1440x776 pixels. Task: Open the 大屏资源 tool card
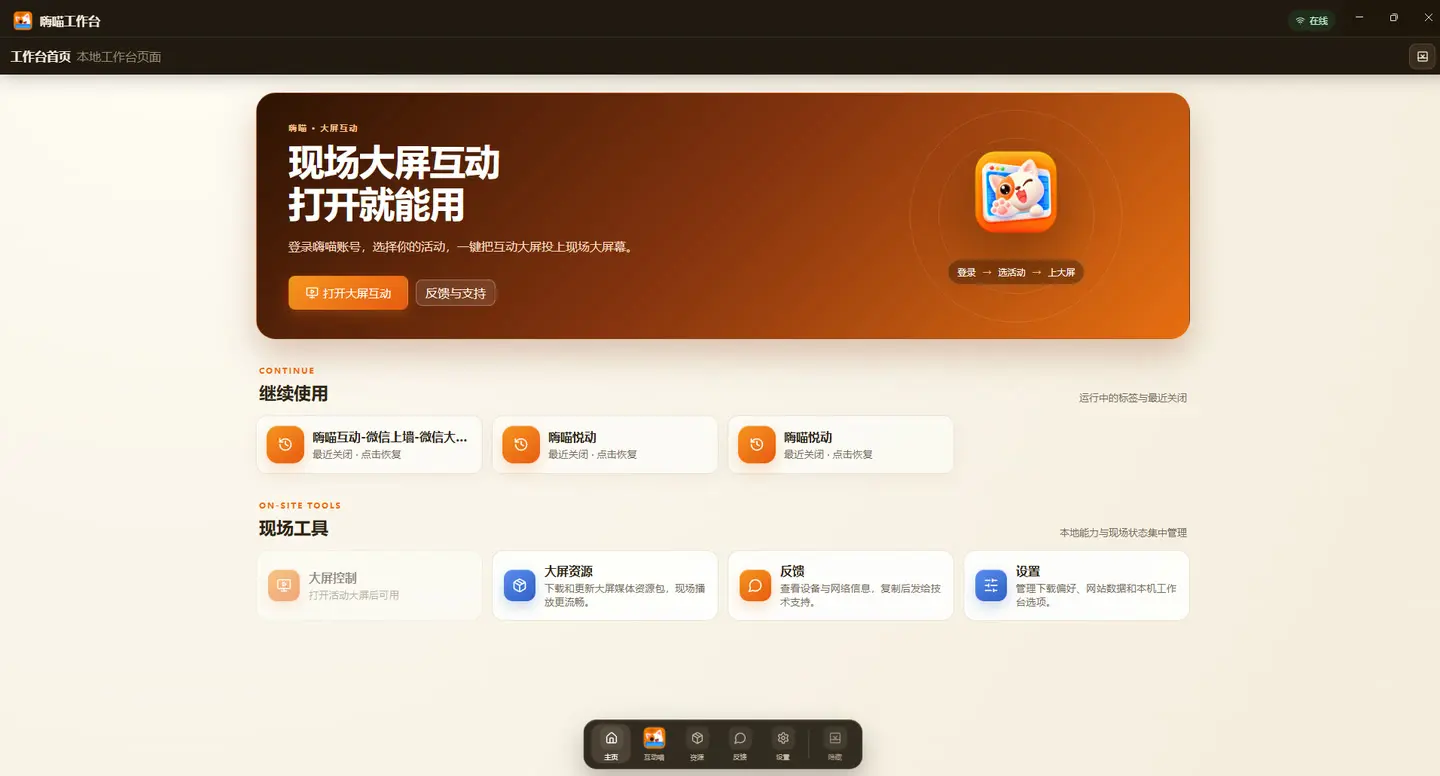[x=605, y=585]
